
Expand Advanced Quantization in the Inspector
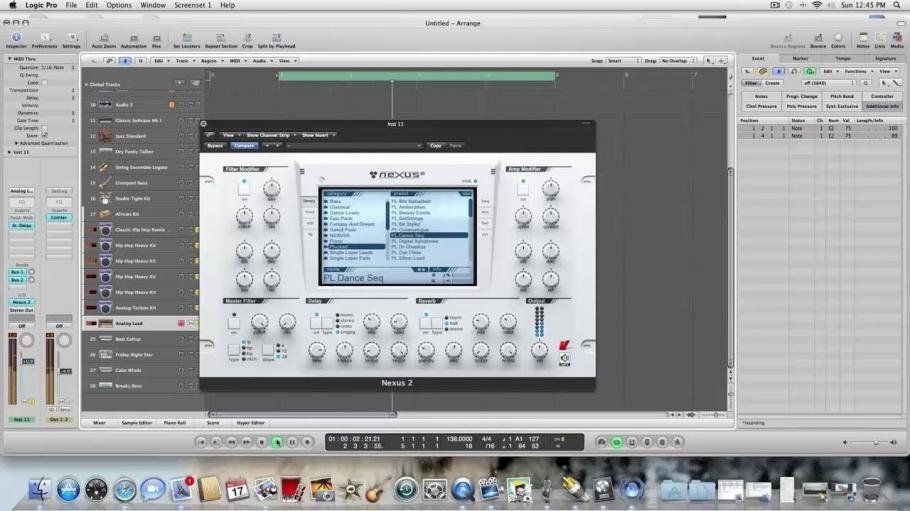[x=16, y=143]
